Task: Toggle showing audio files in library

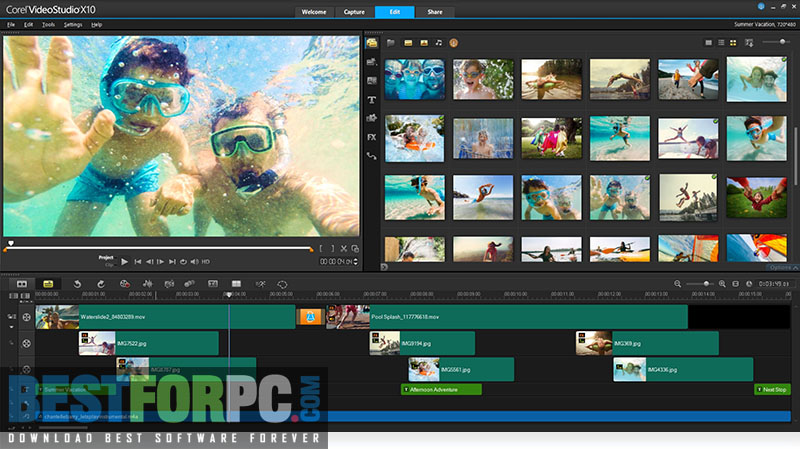Action: coord(439,43)
